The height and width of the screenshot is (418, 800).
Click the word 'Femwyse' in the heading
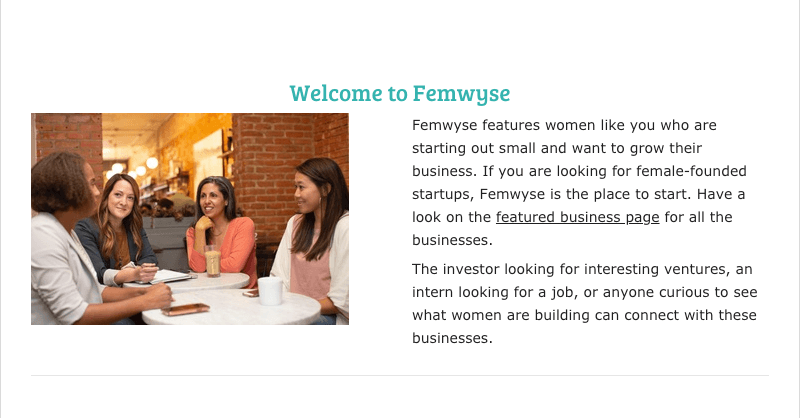click(462, 94)
